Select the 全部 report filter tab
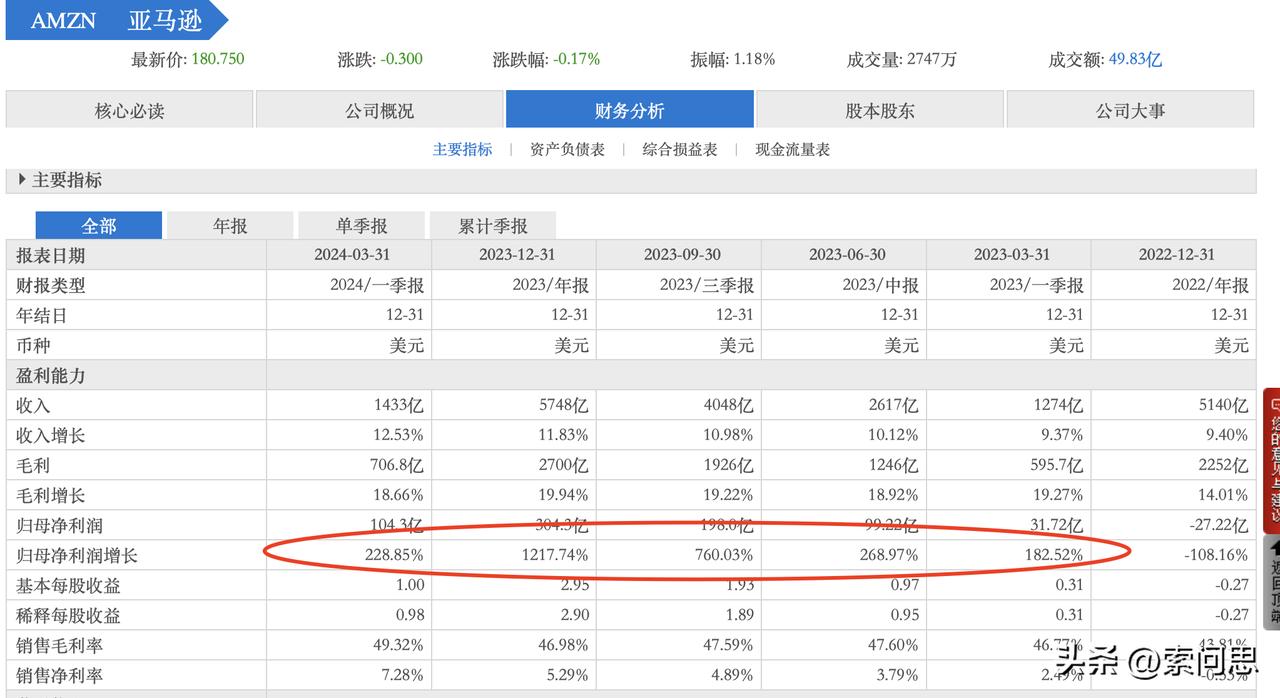 (98, 226)
